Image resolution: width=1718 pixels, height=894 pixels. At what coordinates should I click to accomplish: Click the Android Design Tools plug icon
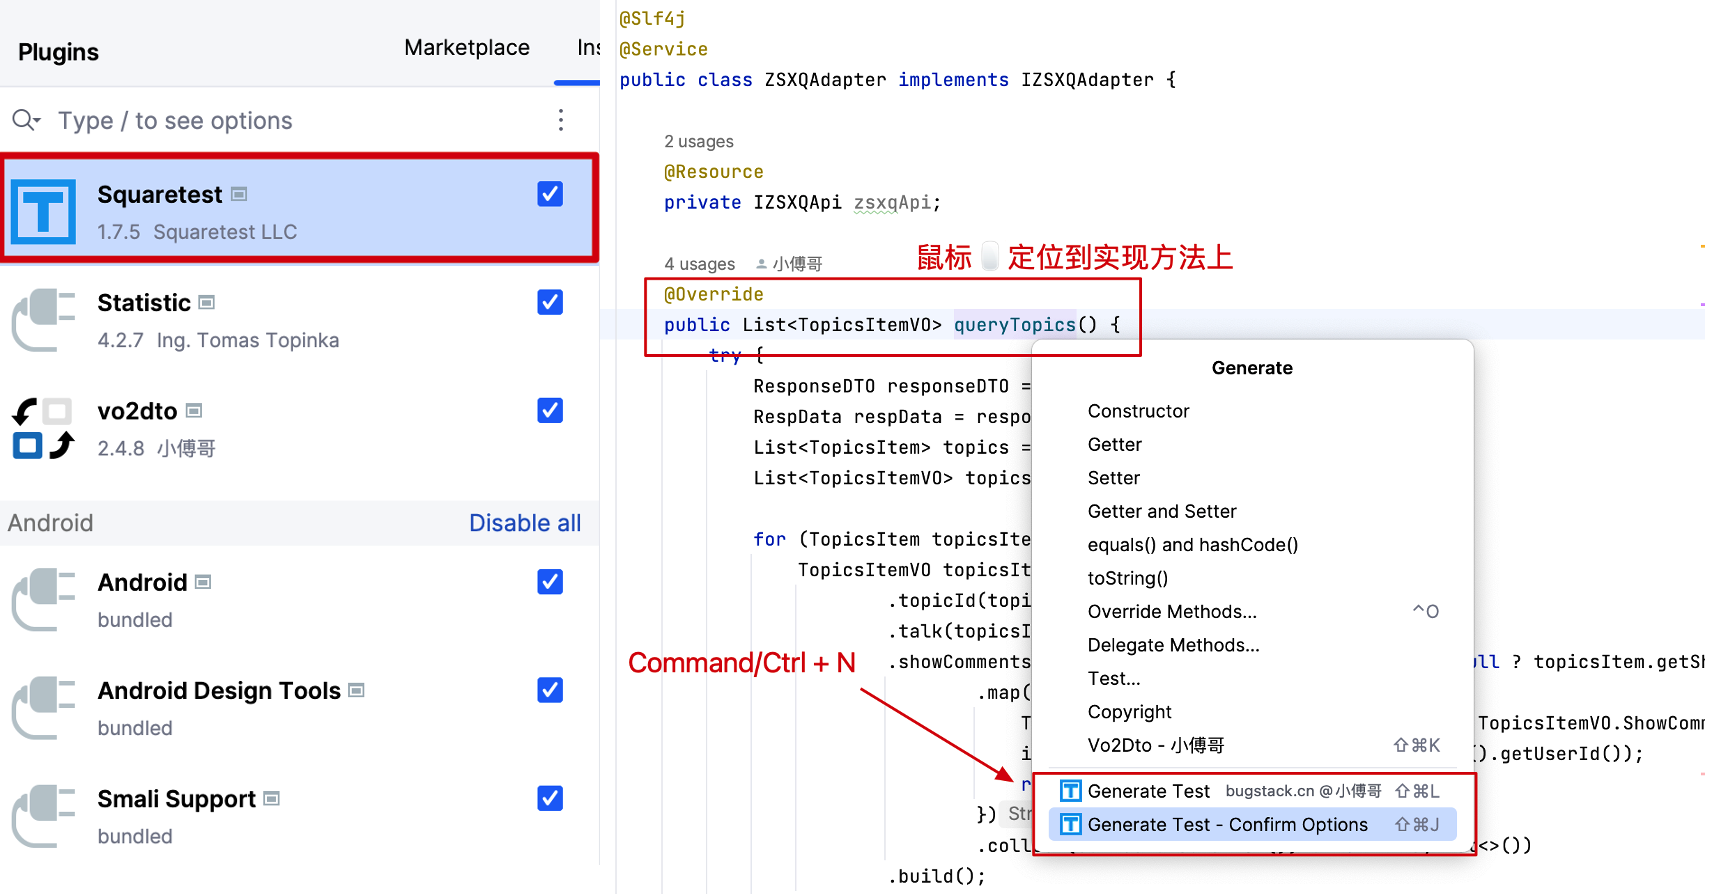[43, 708]
